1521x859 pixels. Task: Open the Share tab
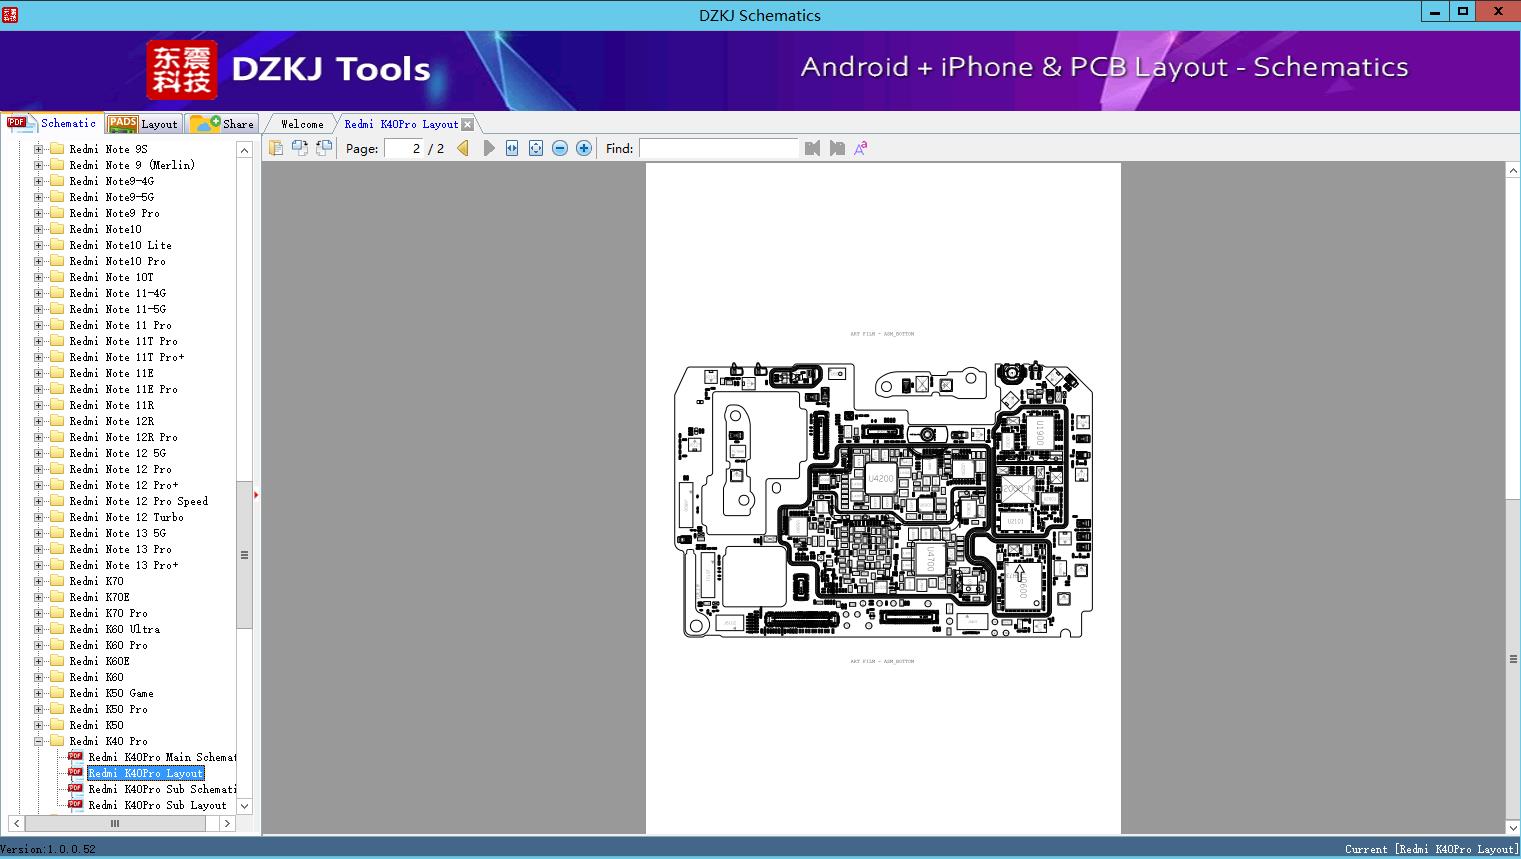[x=223, y=124]
